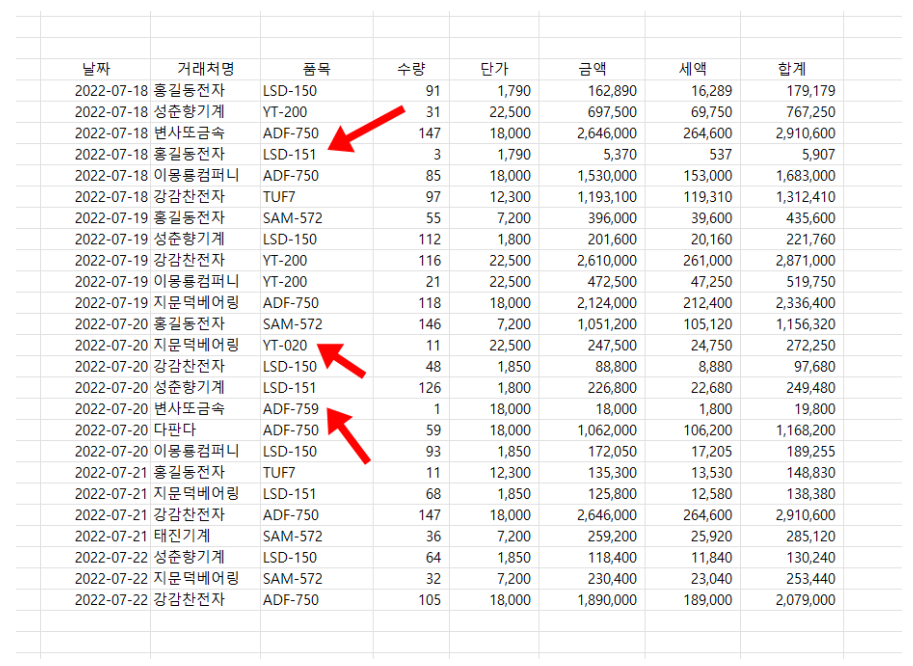Select the total cell 1,312,410
The image size is (913, 666).
point(792,197)
